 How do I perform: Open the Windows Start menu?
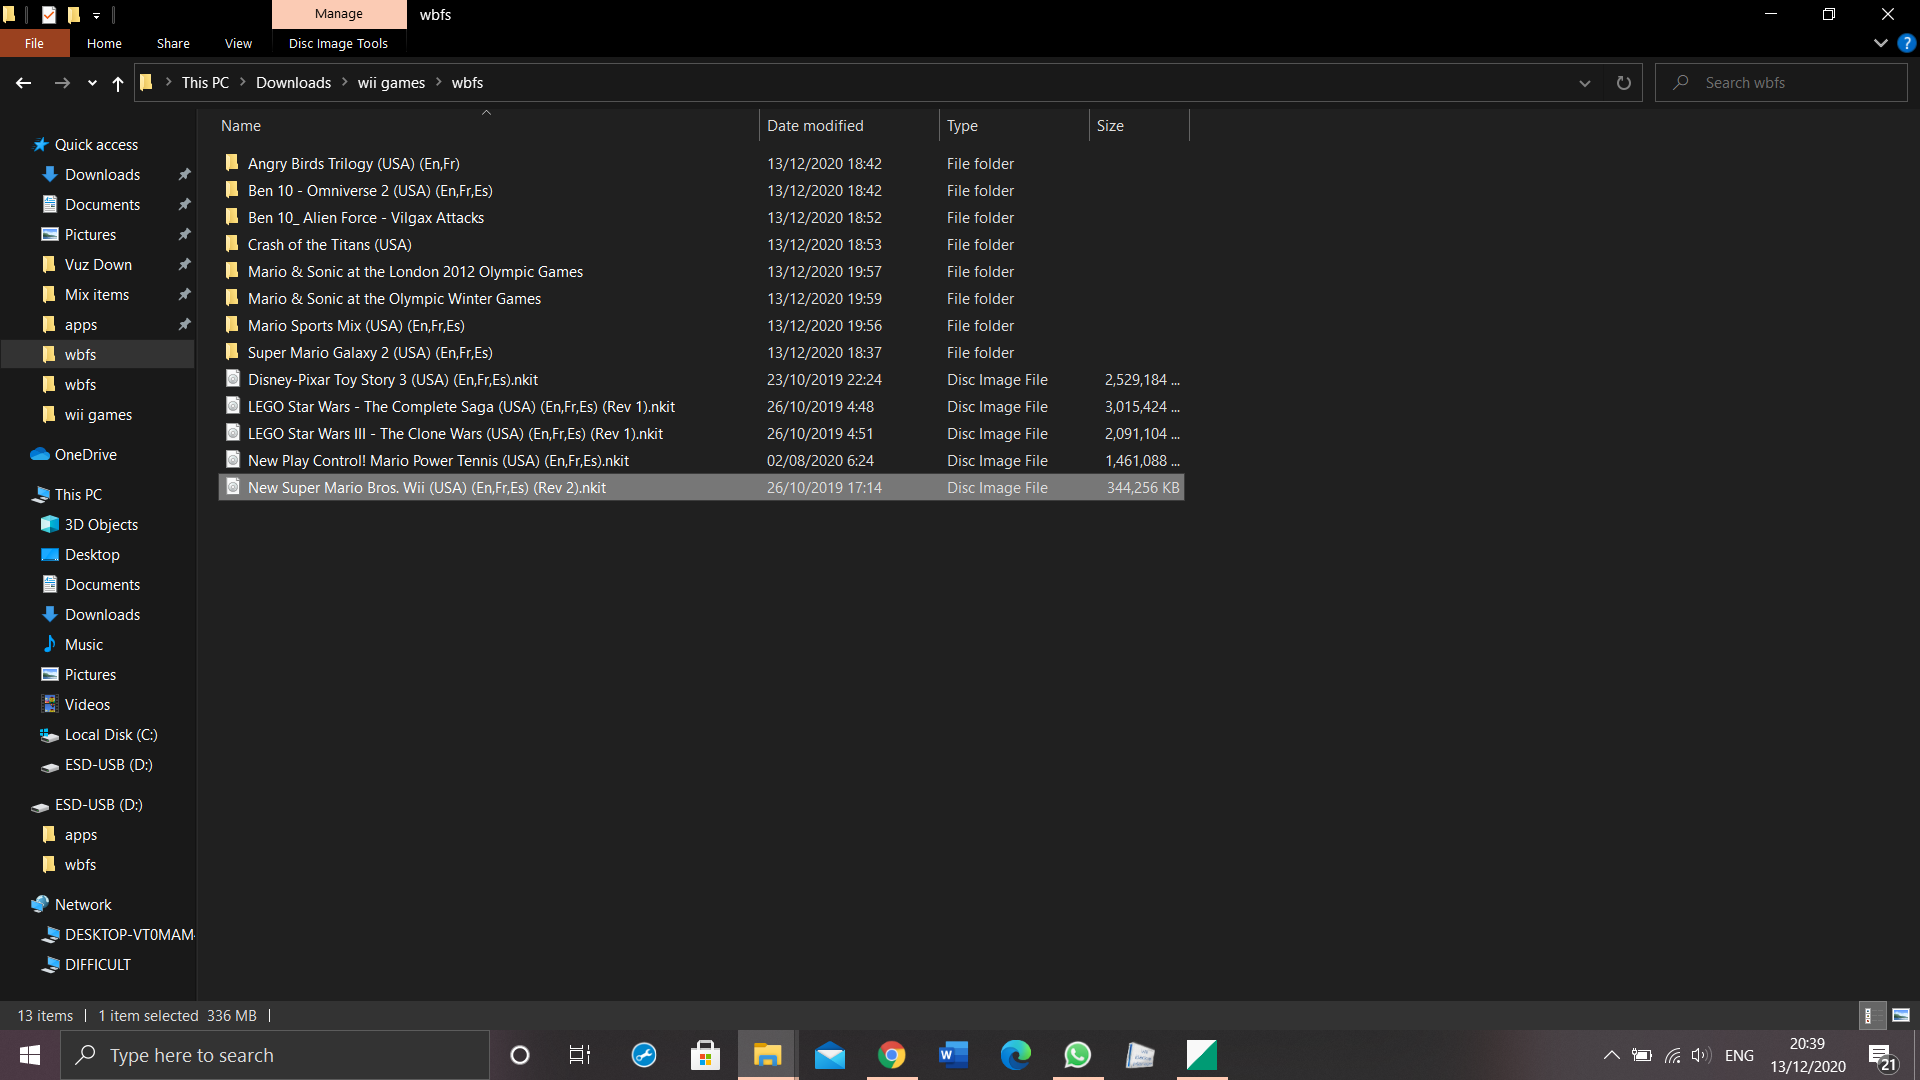pos(30,1055)
